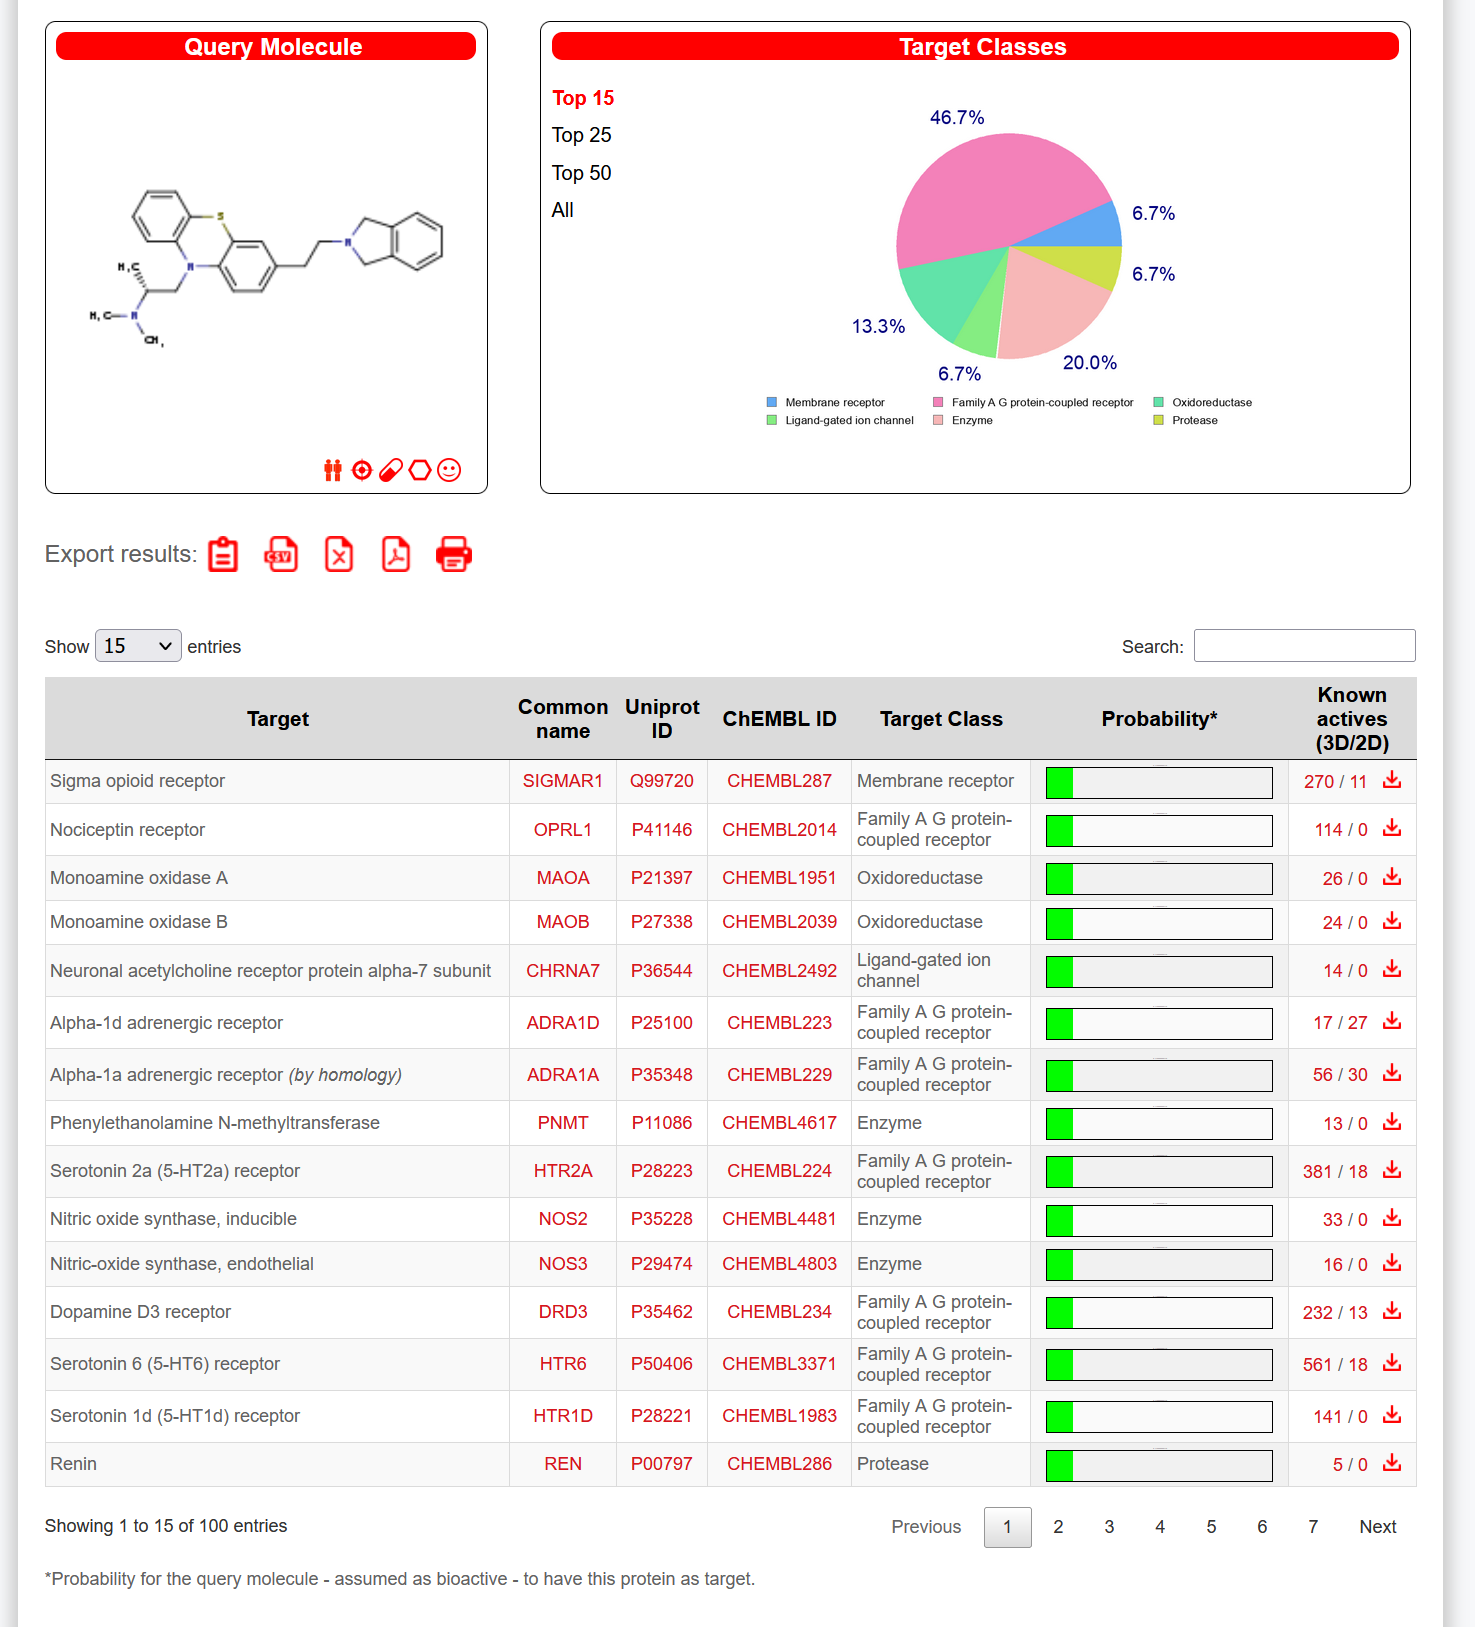Image resolution: width=1475 pixels, height=1627 pixels.
Task: Sort table by Target column
Action: click(278, 719)
